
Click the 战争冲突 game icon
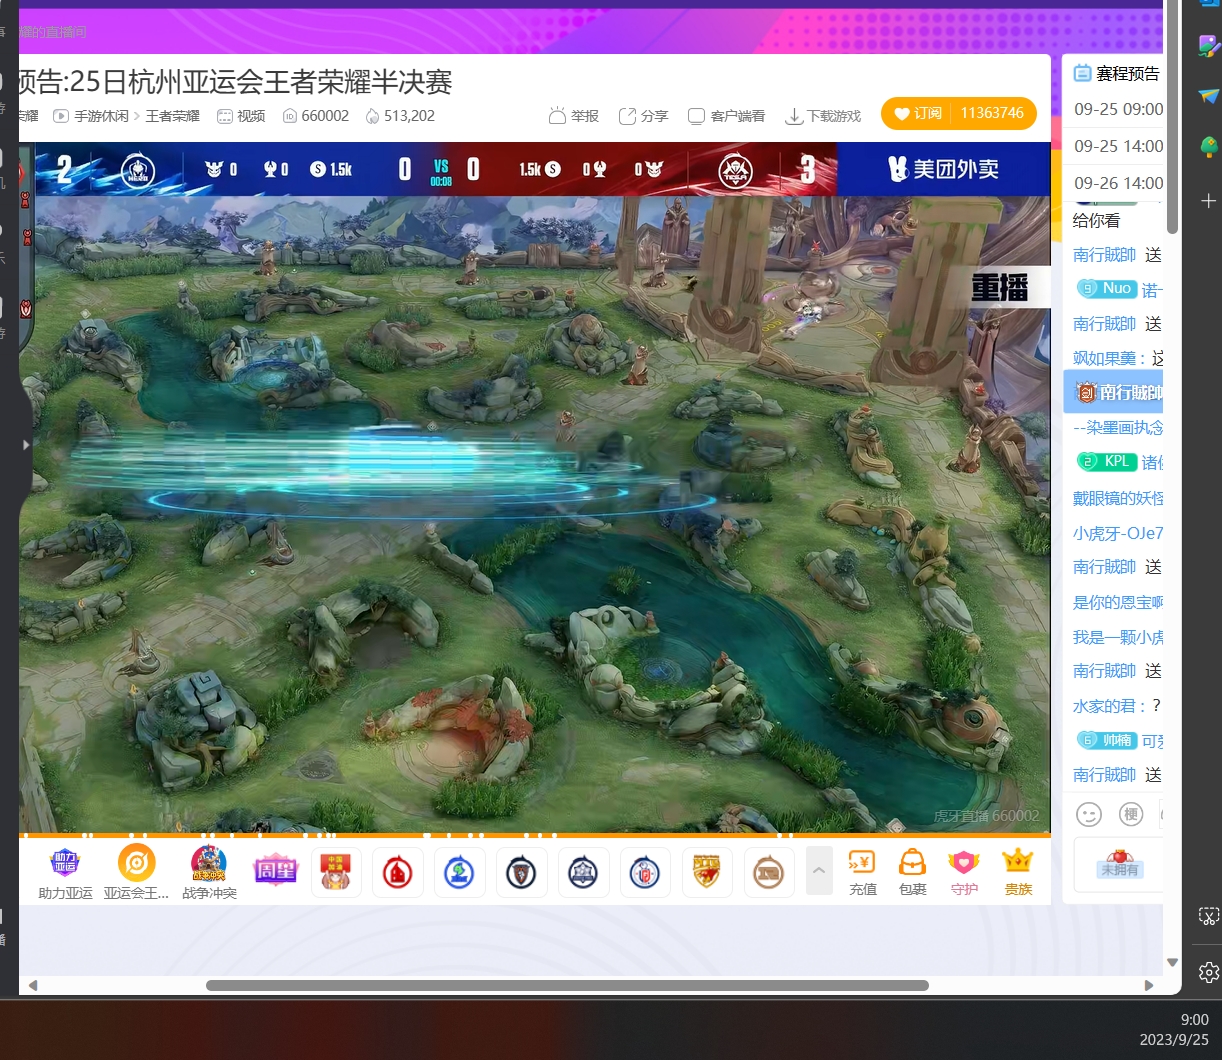(209, 871)
